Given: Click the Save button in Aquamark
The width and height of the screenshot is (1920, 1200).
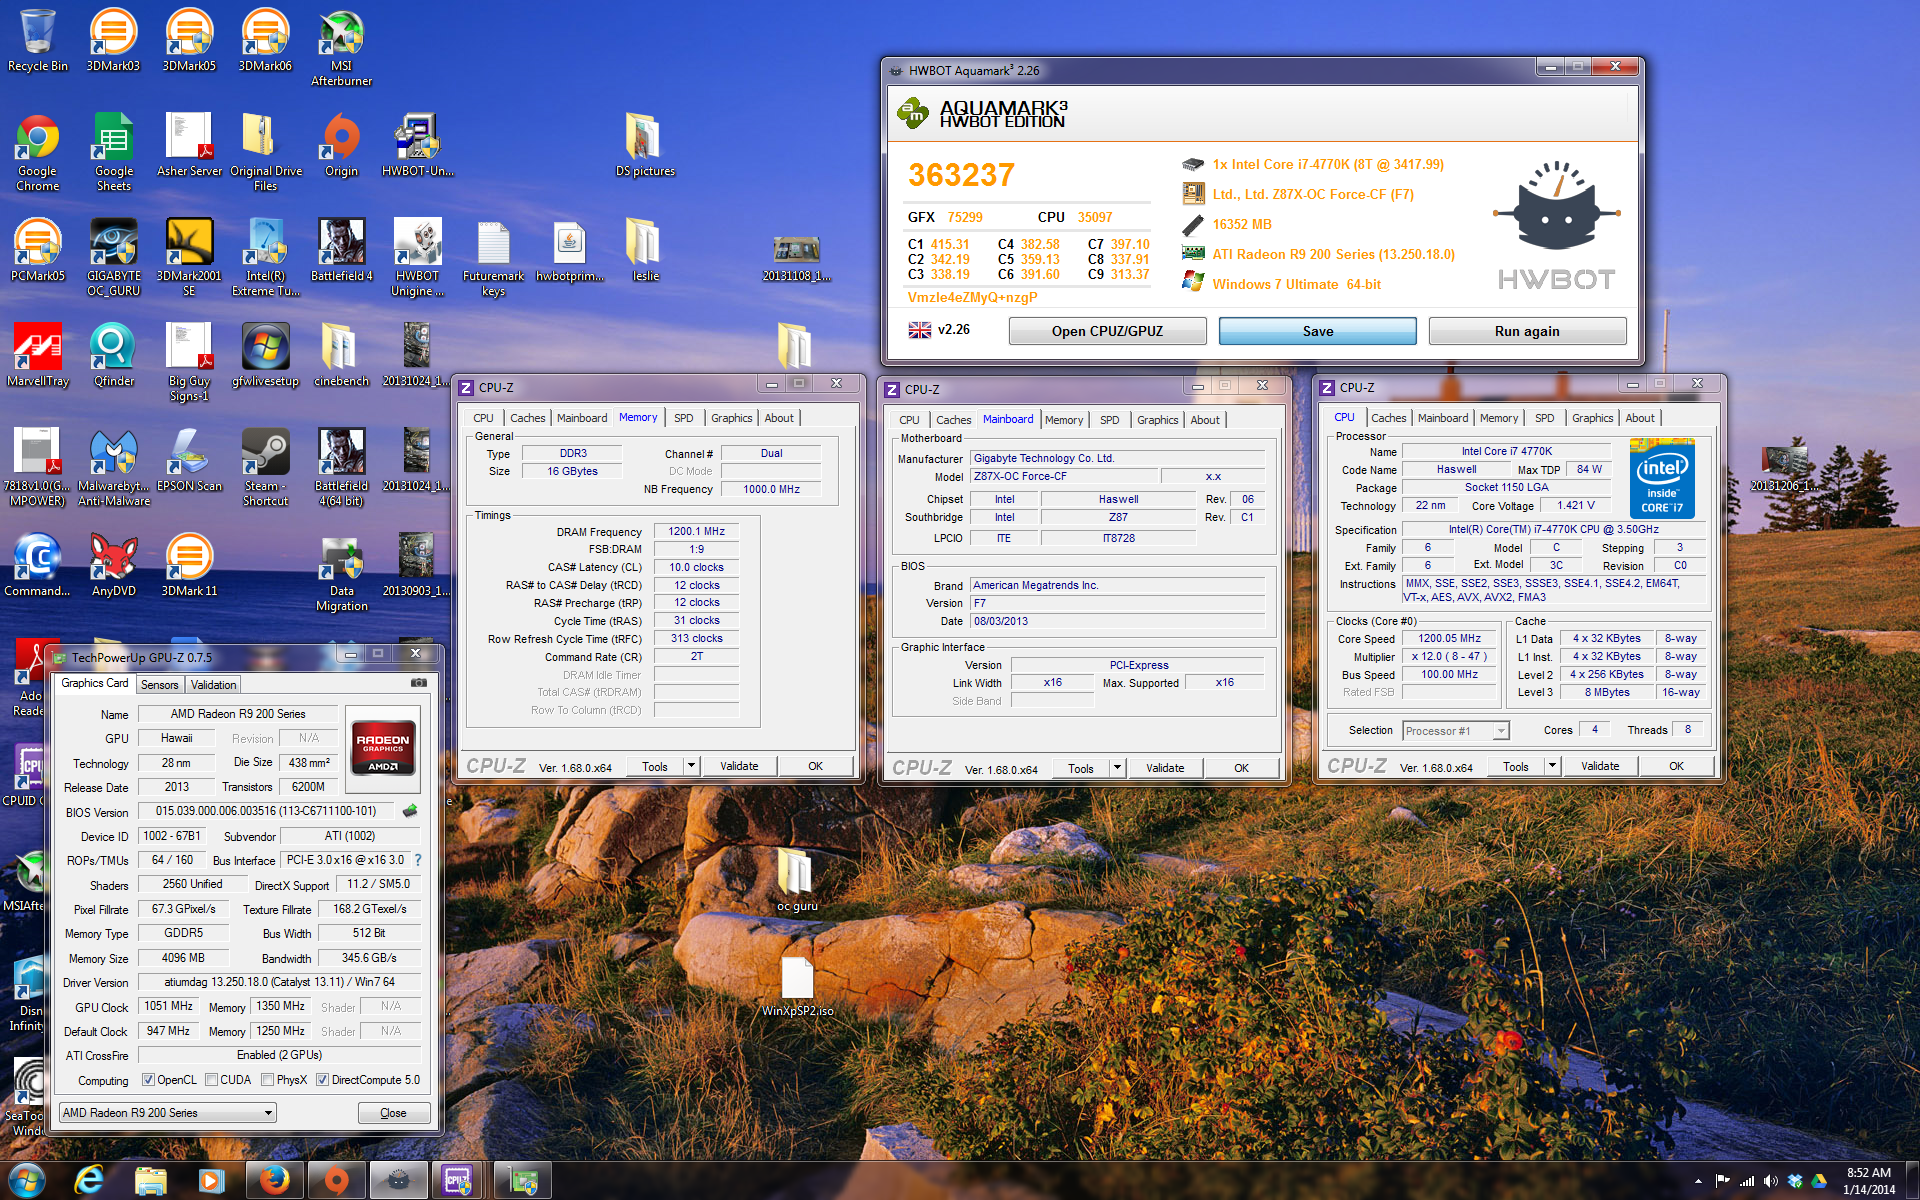Looking at the screenshot, I should [x=1317, y=331].
